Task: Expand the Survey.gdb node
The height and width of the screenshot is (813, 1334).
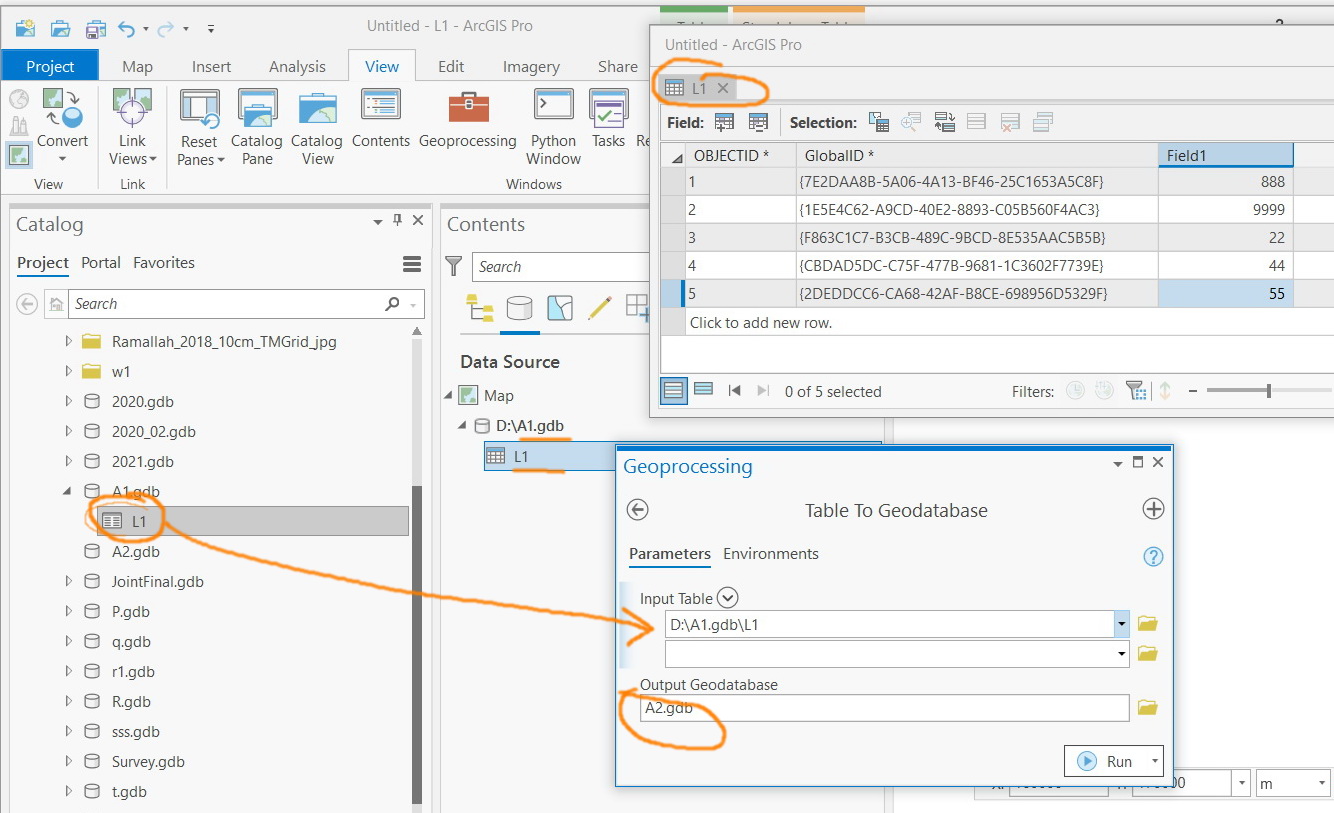Action: pos(69,761)
